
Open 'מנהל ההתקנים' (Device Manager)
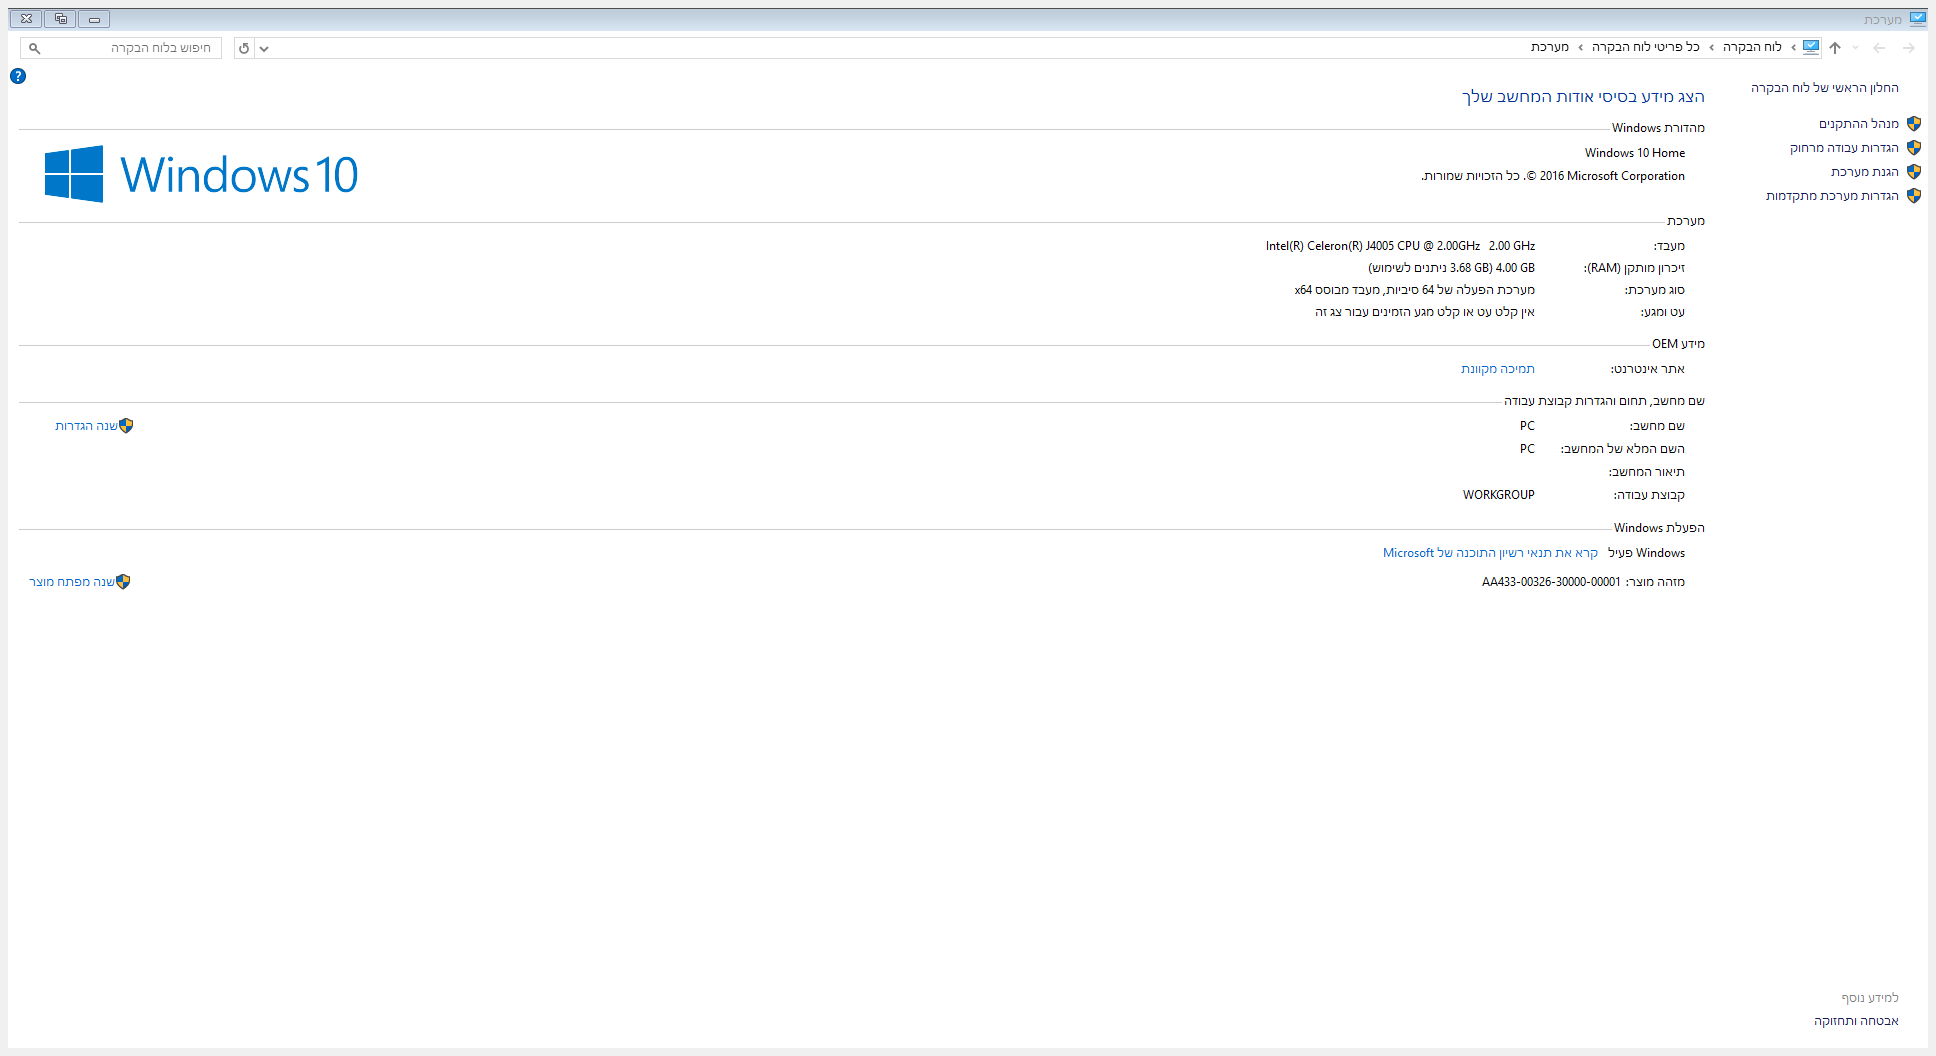tap(1859, 124)
